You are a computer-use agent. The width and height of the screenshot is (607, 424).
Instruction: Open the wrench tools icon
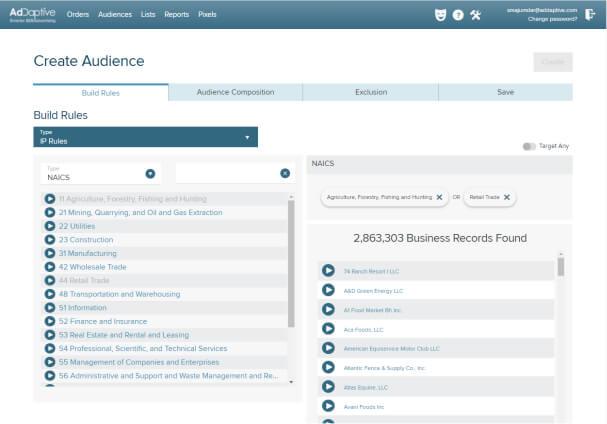(475, 15)
